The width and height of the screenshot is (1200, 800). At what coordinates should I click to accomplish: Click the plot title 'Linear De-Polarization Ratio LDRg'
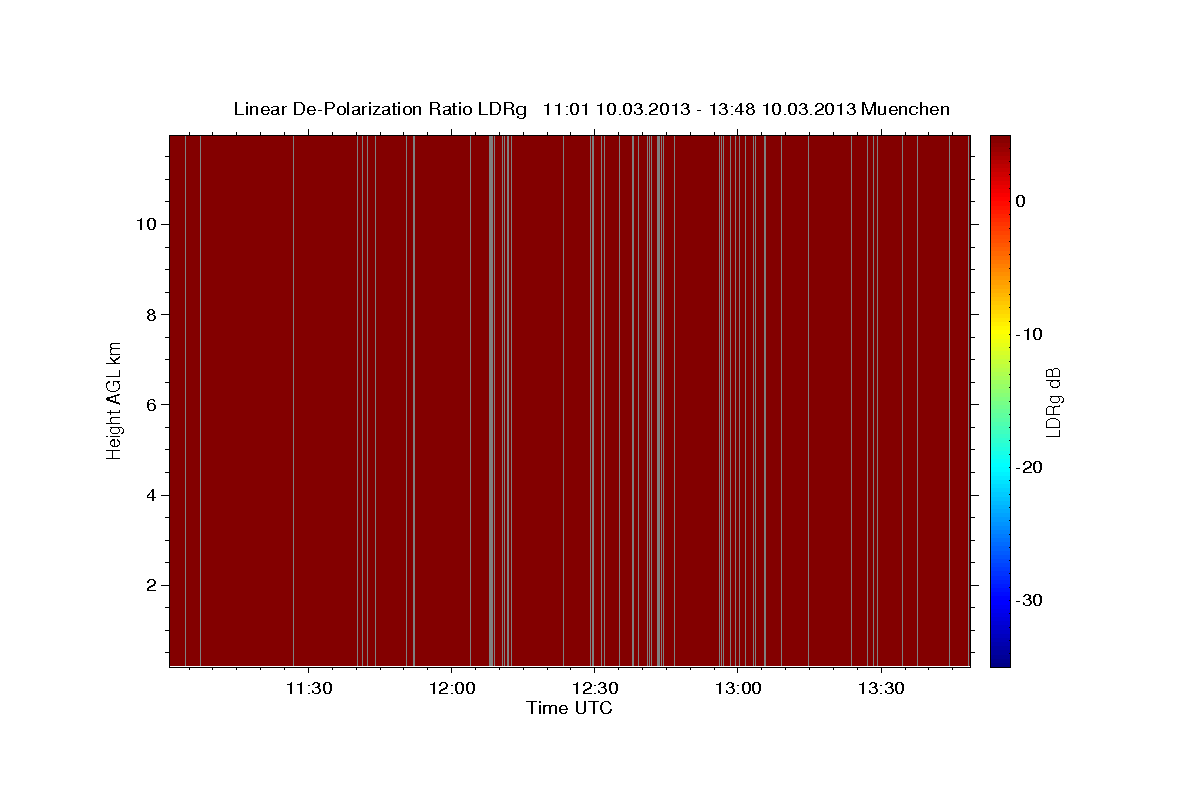(380, 109)
